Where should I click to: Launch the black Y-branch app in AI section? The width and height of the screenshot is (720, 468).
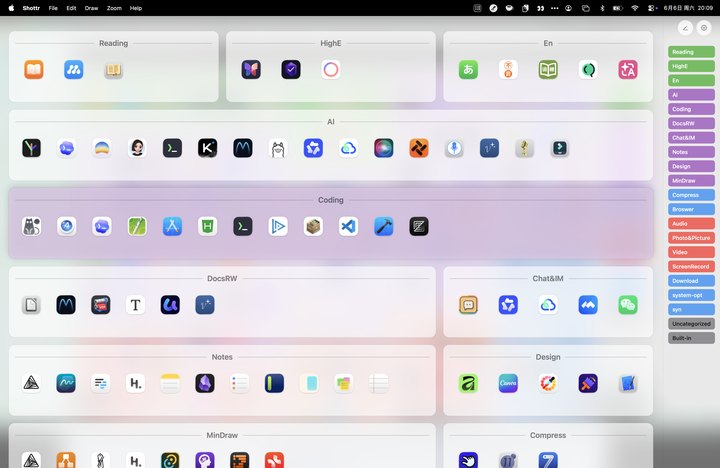pos(31,148)
